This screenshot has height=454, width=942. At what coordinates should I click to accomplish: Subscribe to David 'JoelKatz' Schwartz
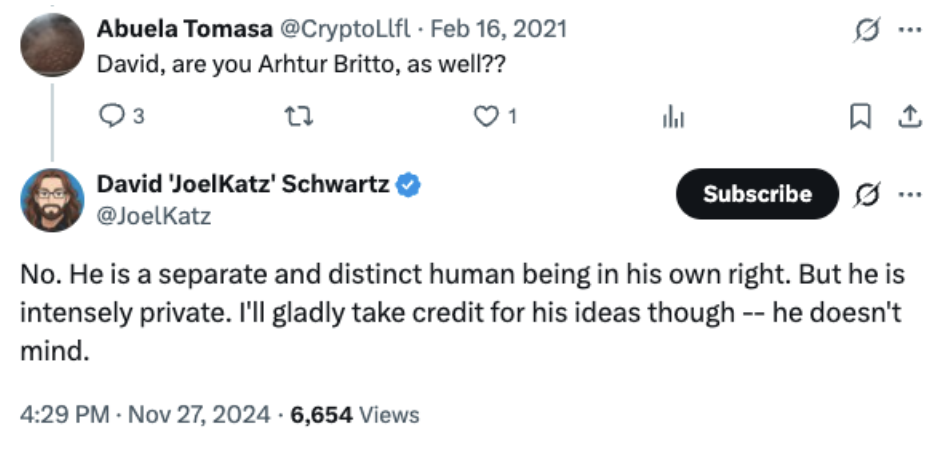(x=757, y=194)
